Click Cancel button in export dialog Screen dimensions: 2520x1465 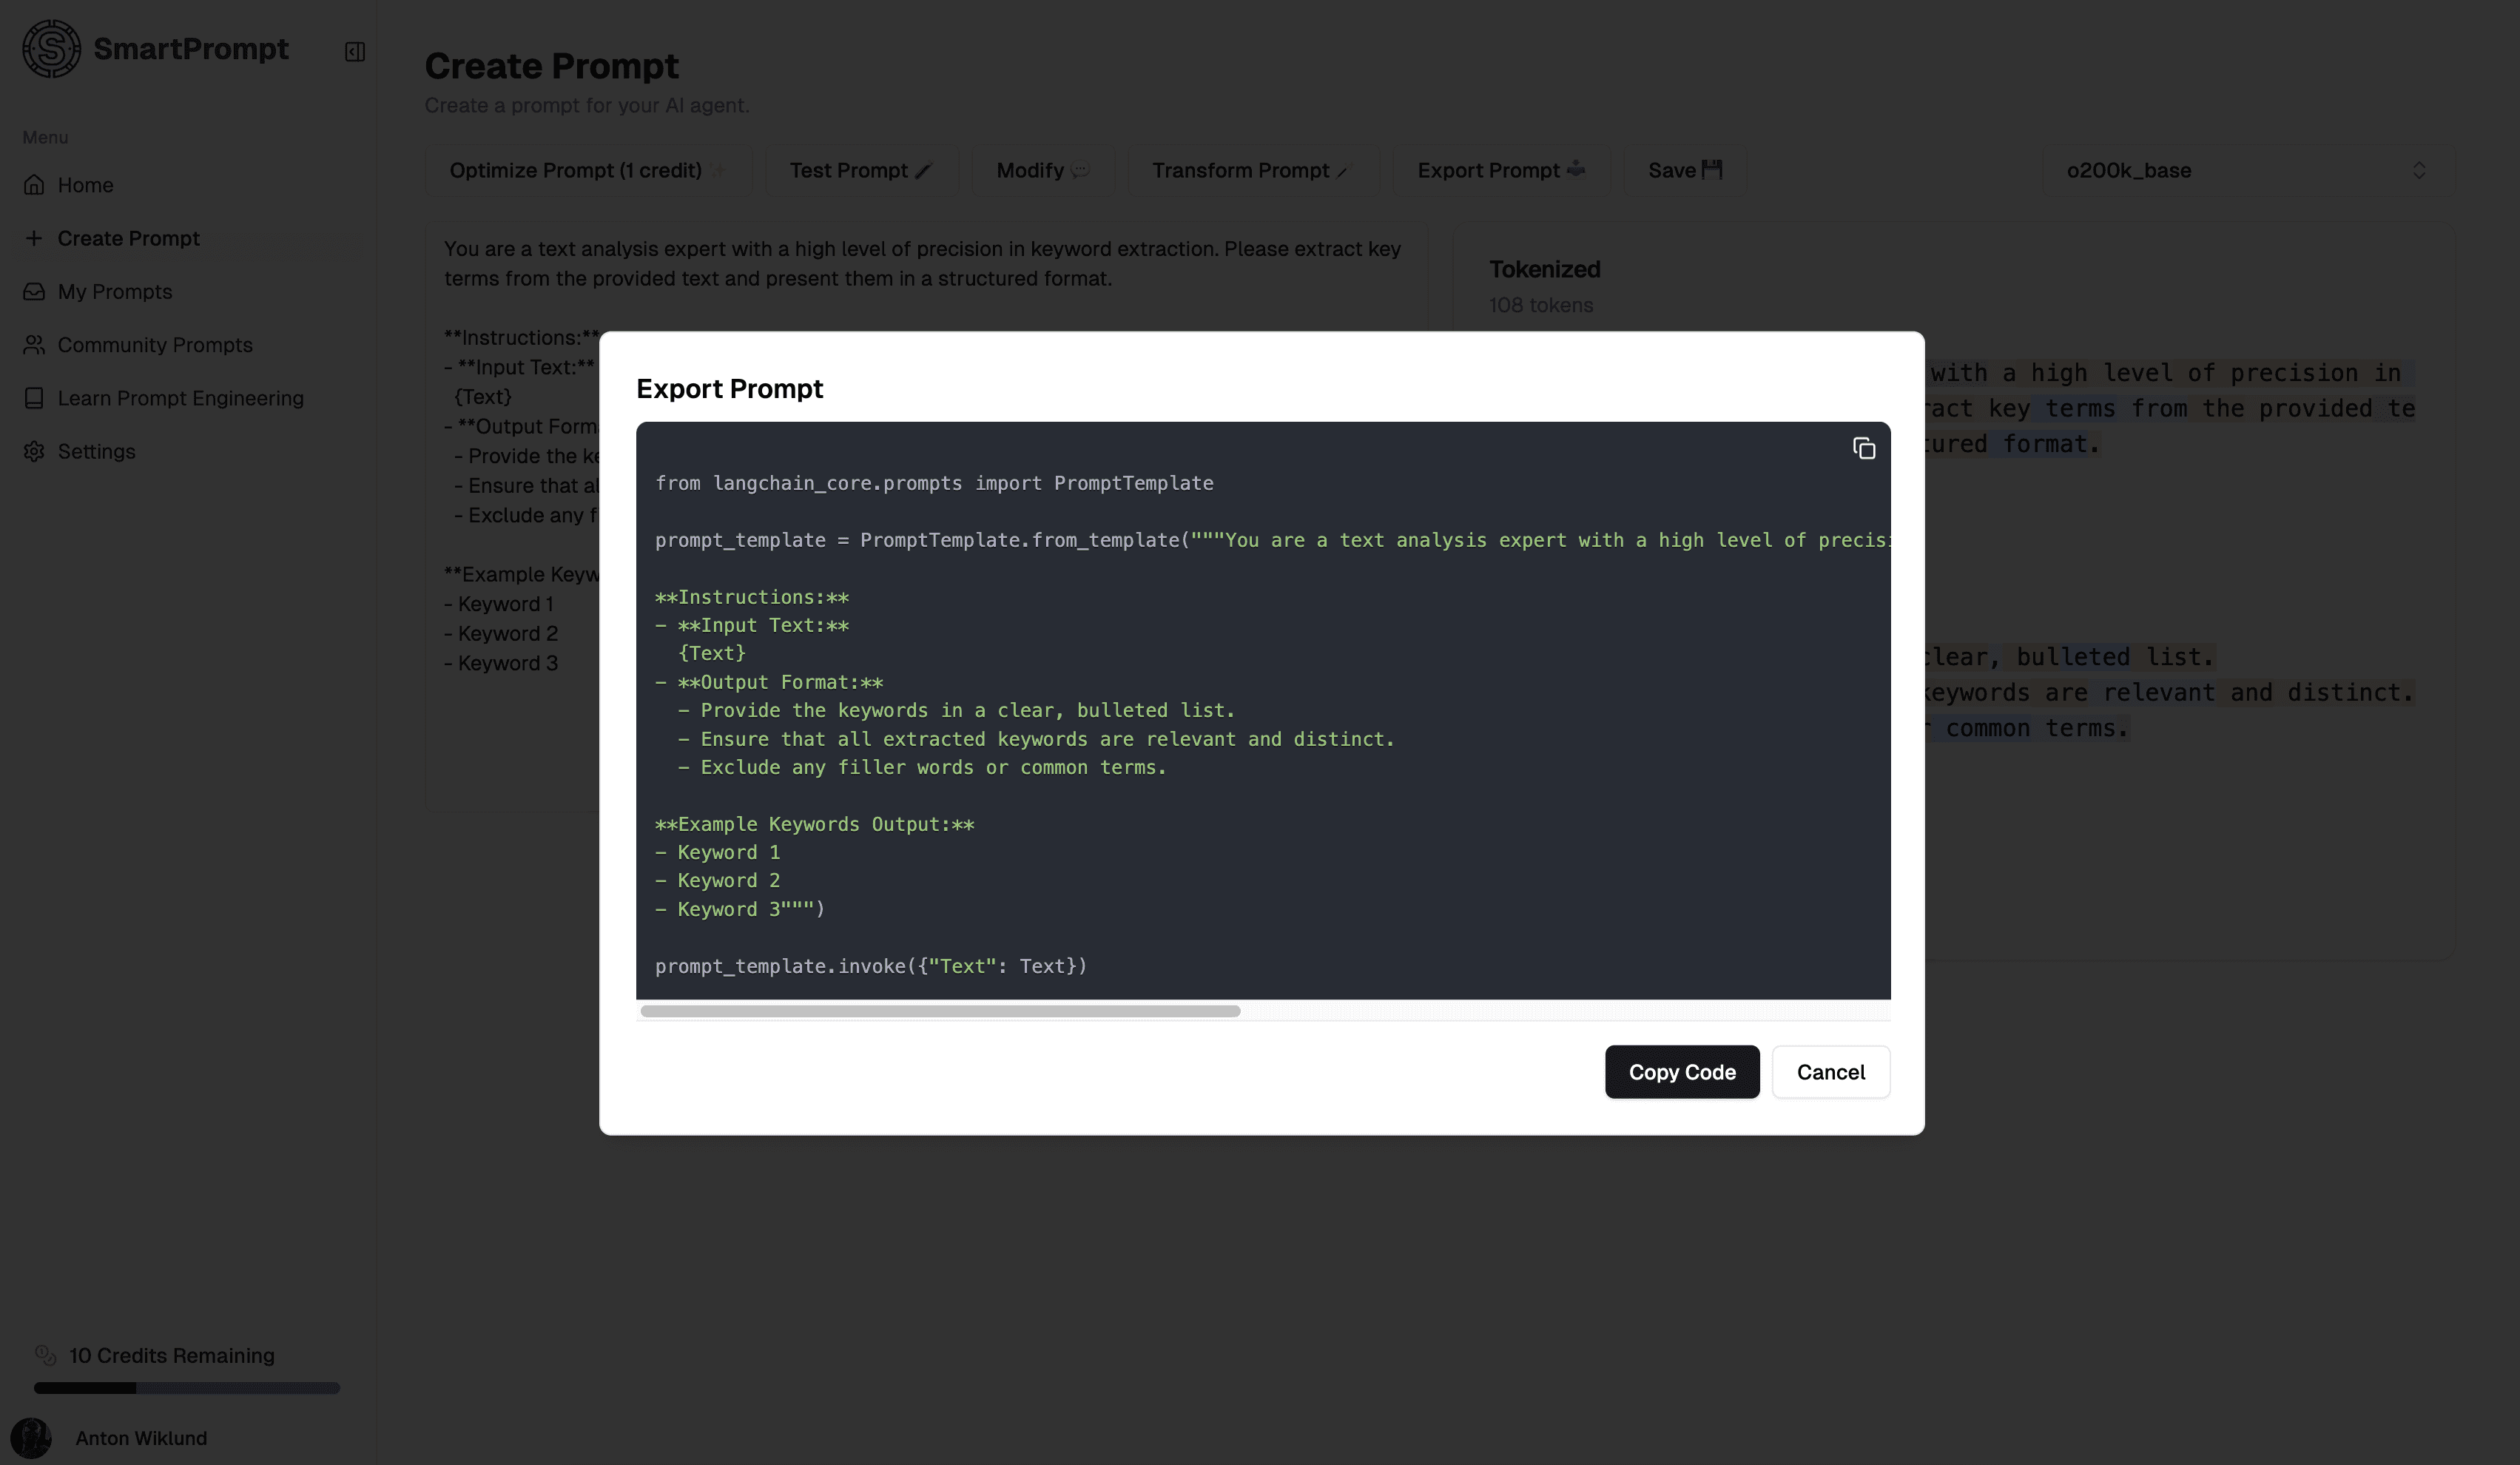point(1830,1071)
